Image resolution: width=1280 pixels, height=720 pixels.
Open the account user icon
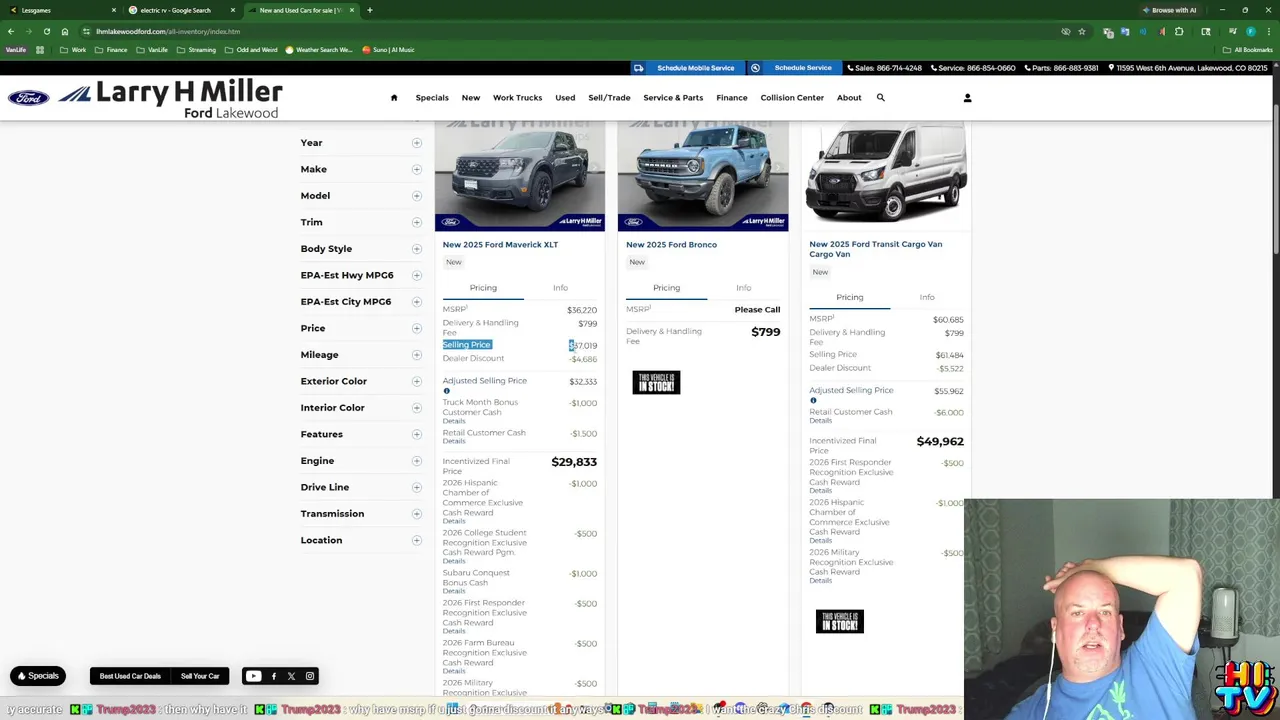[967, 97]
